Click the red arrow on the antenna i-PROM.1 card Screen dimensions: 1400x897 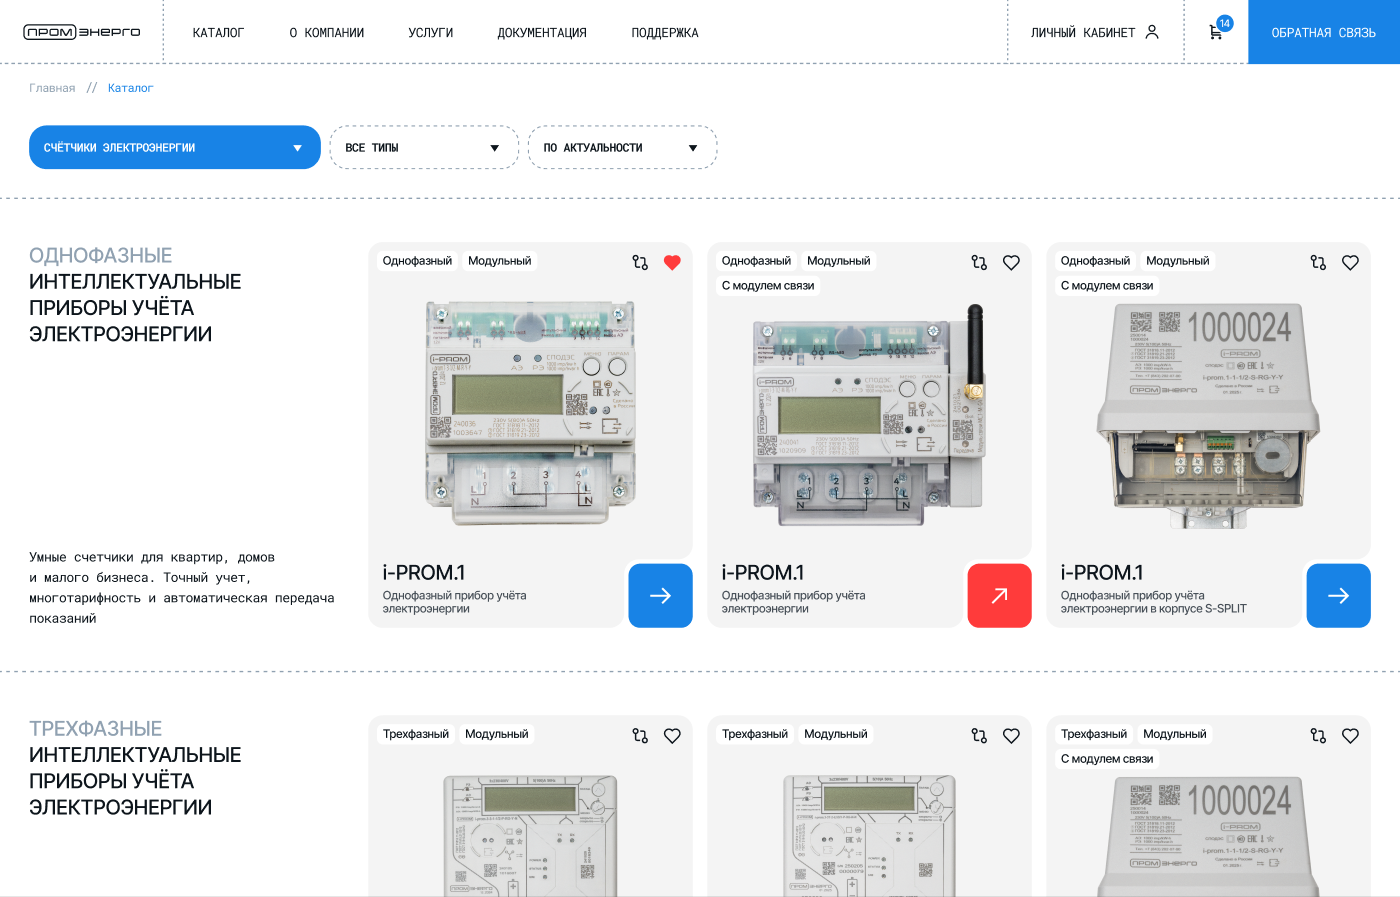999,596
